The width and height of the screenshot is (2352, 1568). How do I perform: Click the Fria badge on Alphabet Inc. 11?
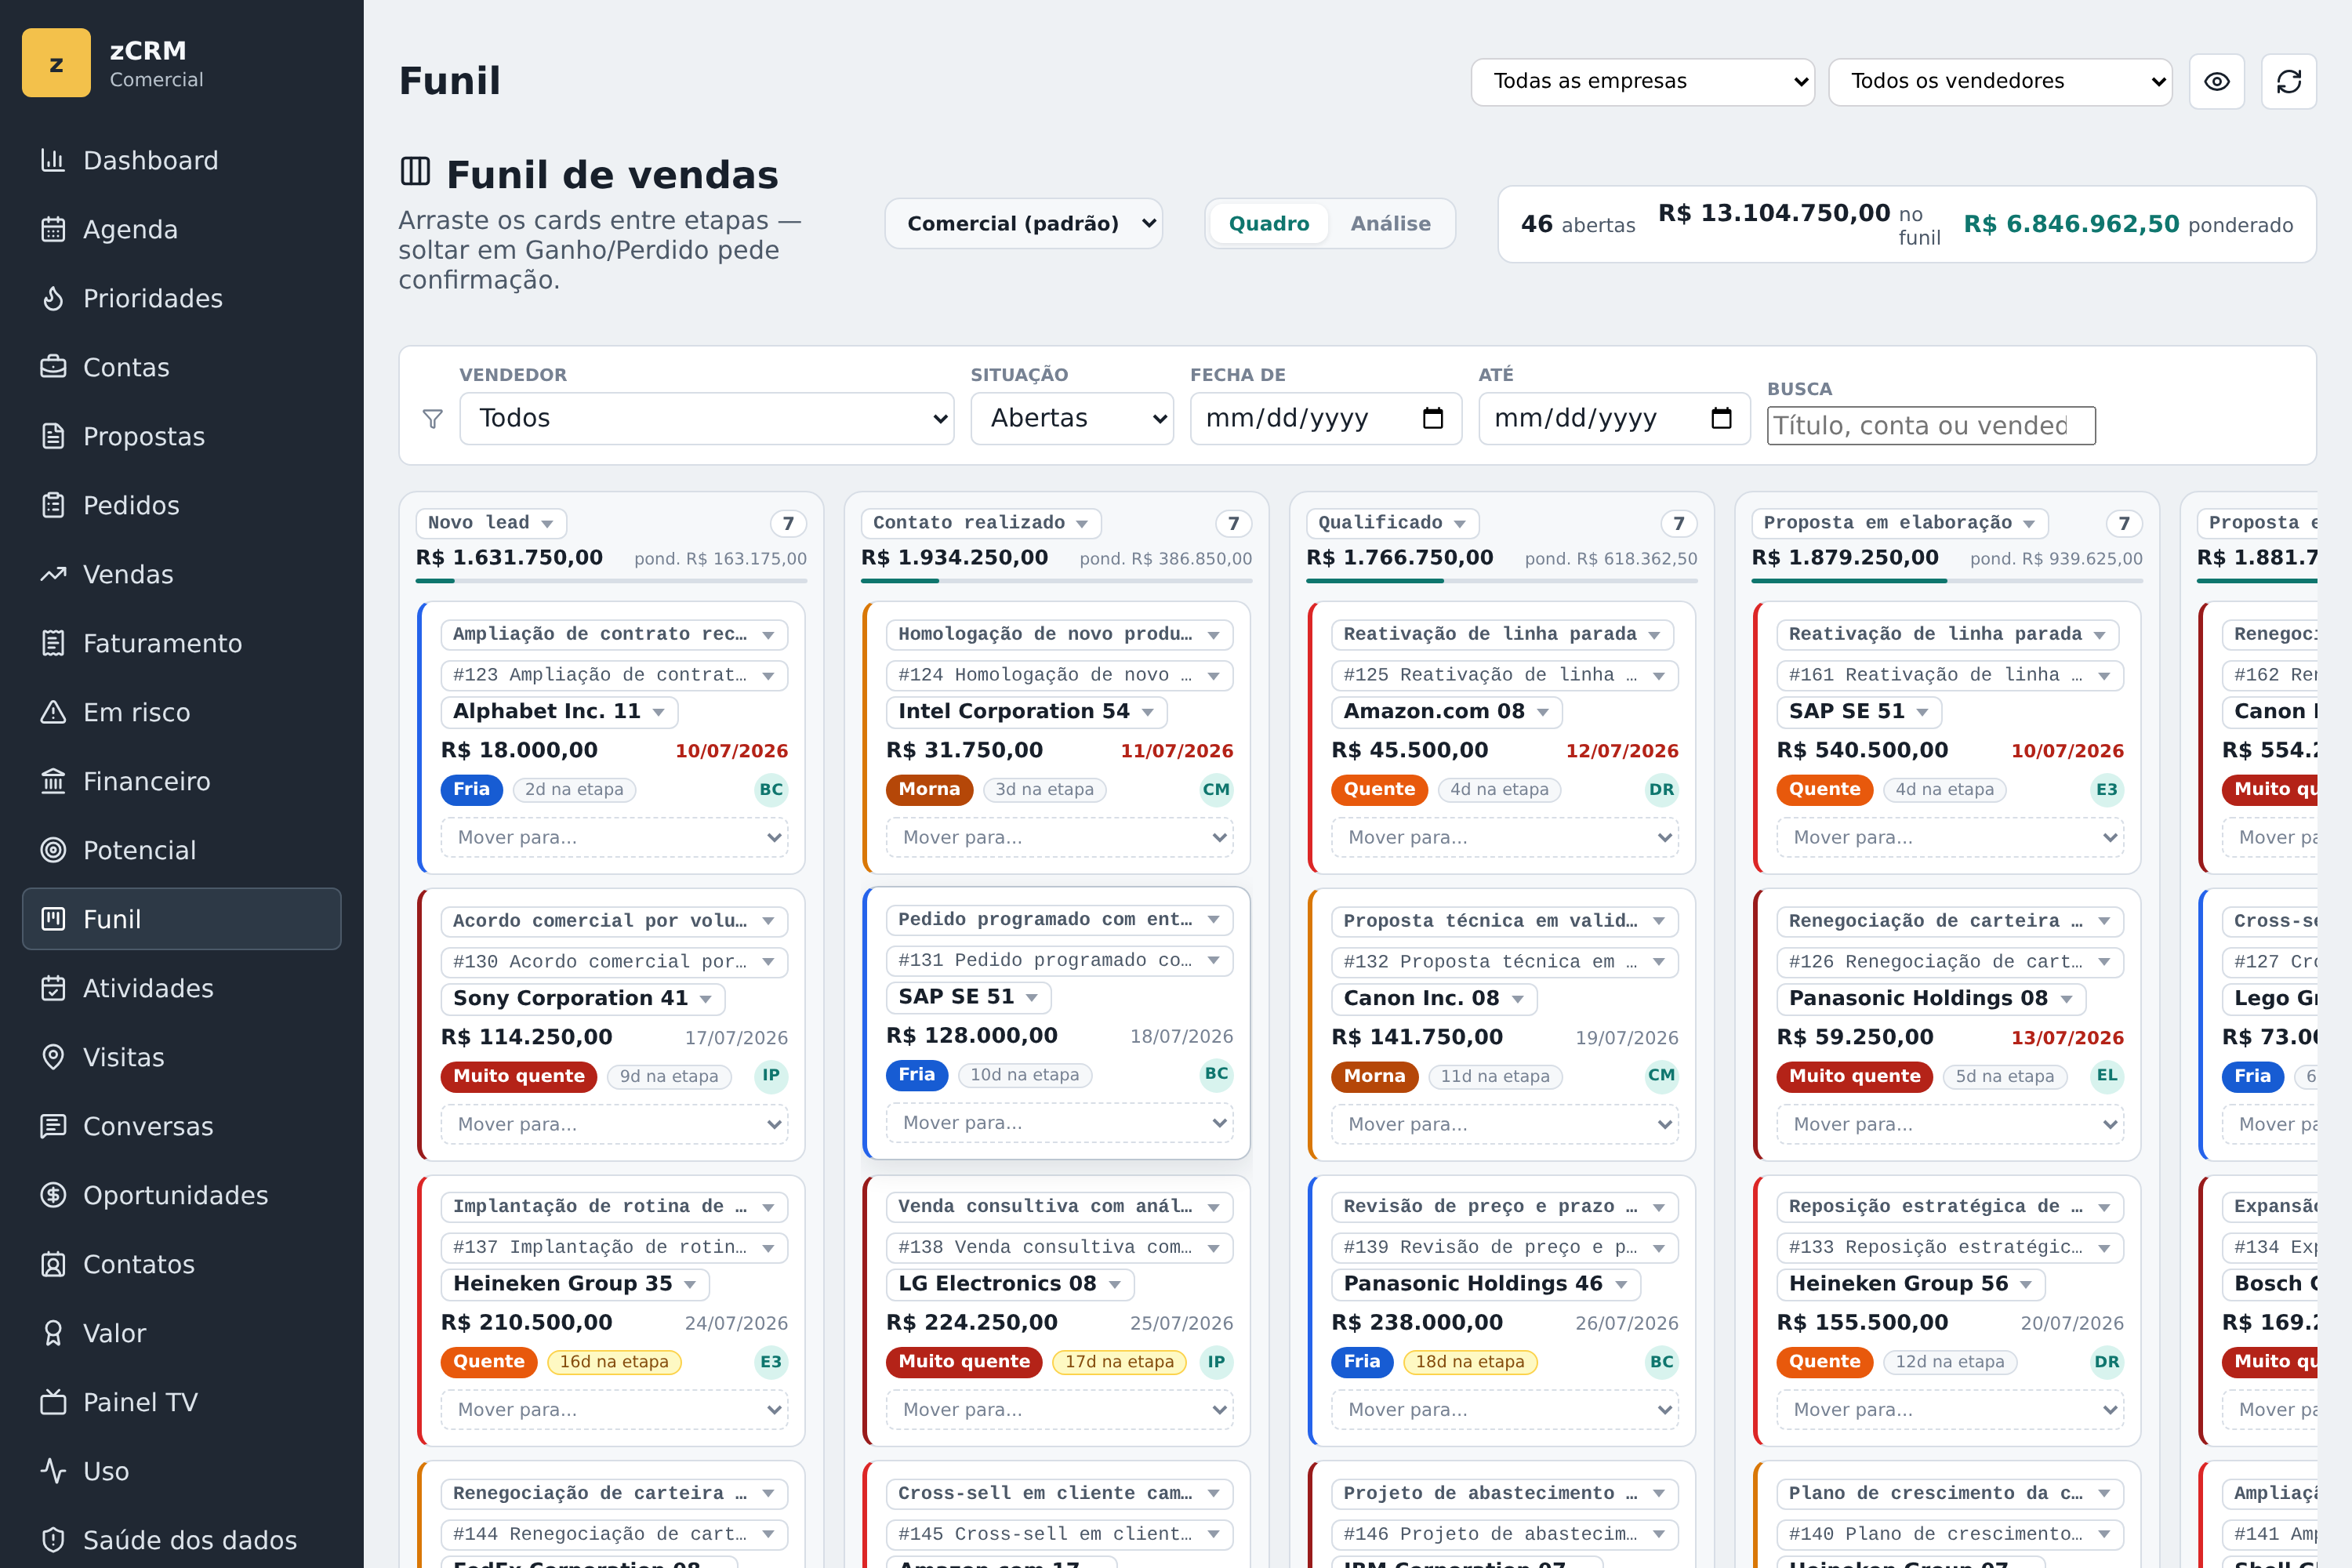tap(471, 789)
